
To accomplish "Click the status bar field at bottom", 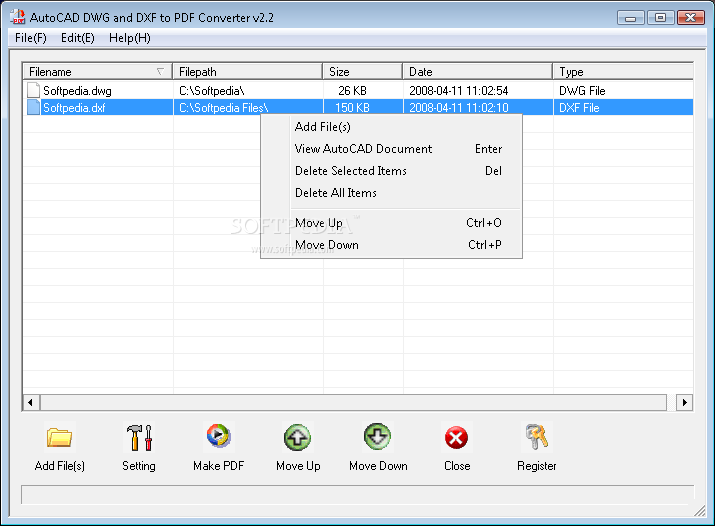I will tap(358, 495).
